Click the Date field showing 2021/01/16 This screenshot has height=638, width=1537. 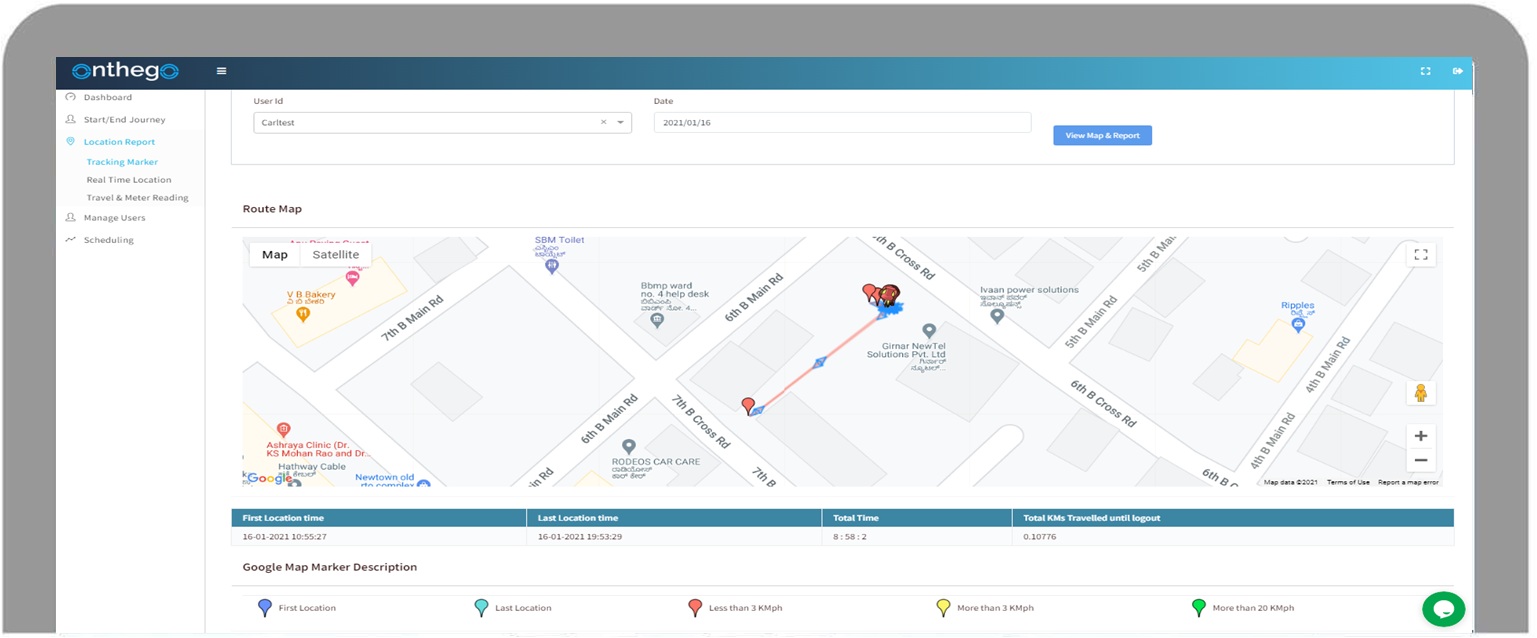point(842,122)
